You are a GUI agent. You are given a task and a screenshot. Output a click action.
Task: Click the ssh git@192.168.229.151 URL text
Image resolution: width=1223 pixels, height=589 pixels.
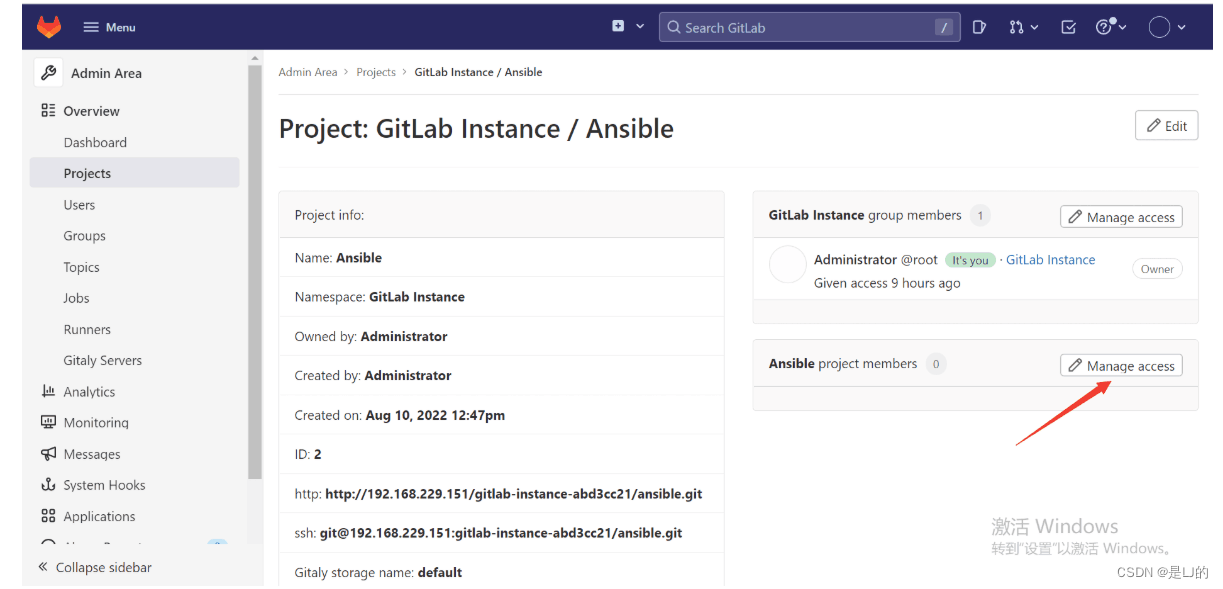coord(501,533)
